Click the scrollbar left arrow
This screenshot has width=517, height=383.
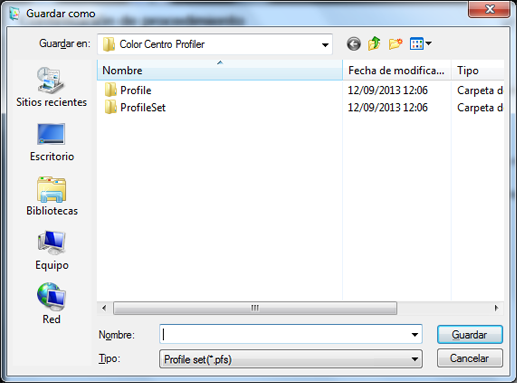(x=104, y=308)
